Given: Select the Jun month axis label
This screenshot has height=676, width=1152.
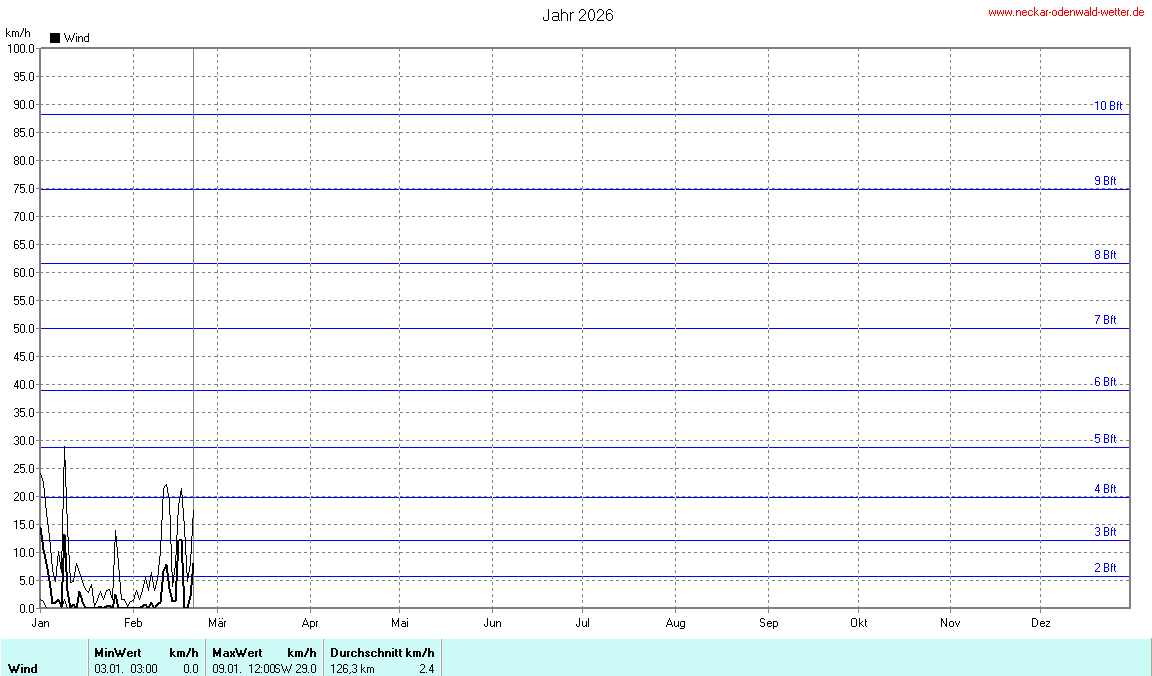Looking at the screenshot, I should tap(492, 623).
